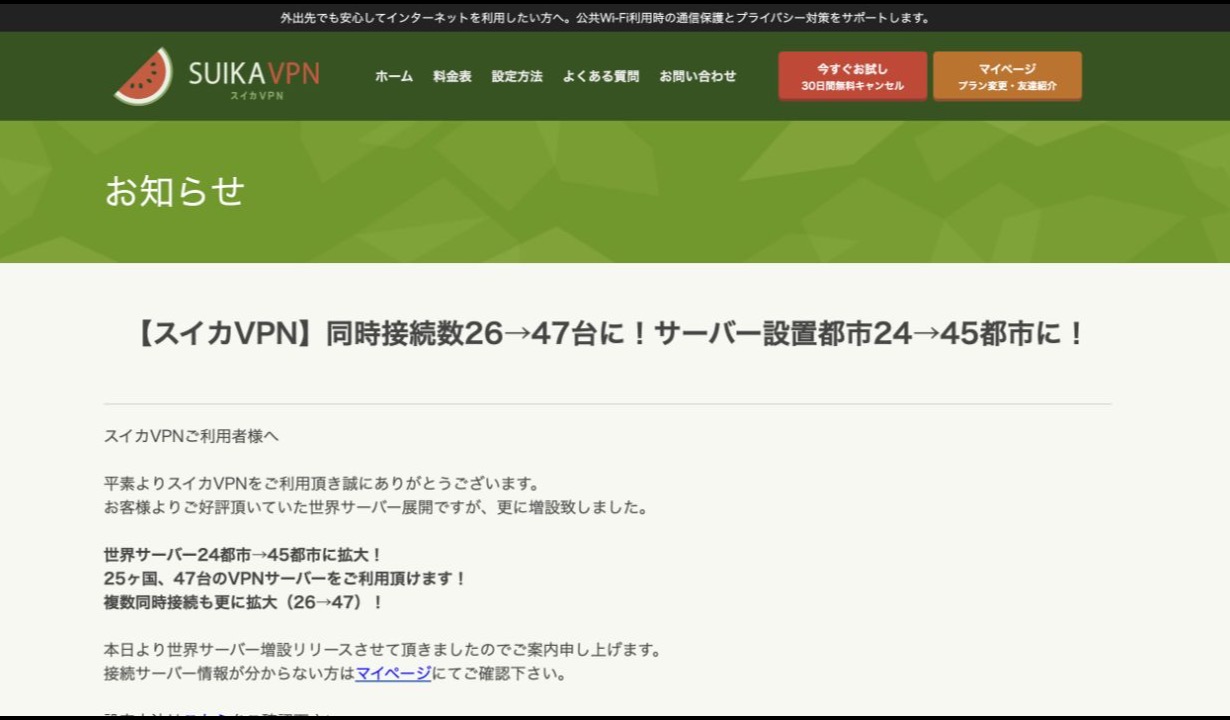This screenshot has width=1230, height=720.
Task: Click the article title about 同時接続数26→47台
Action: tap(608, 334)
